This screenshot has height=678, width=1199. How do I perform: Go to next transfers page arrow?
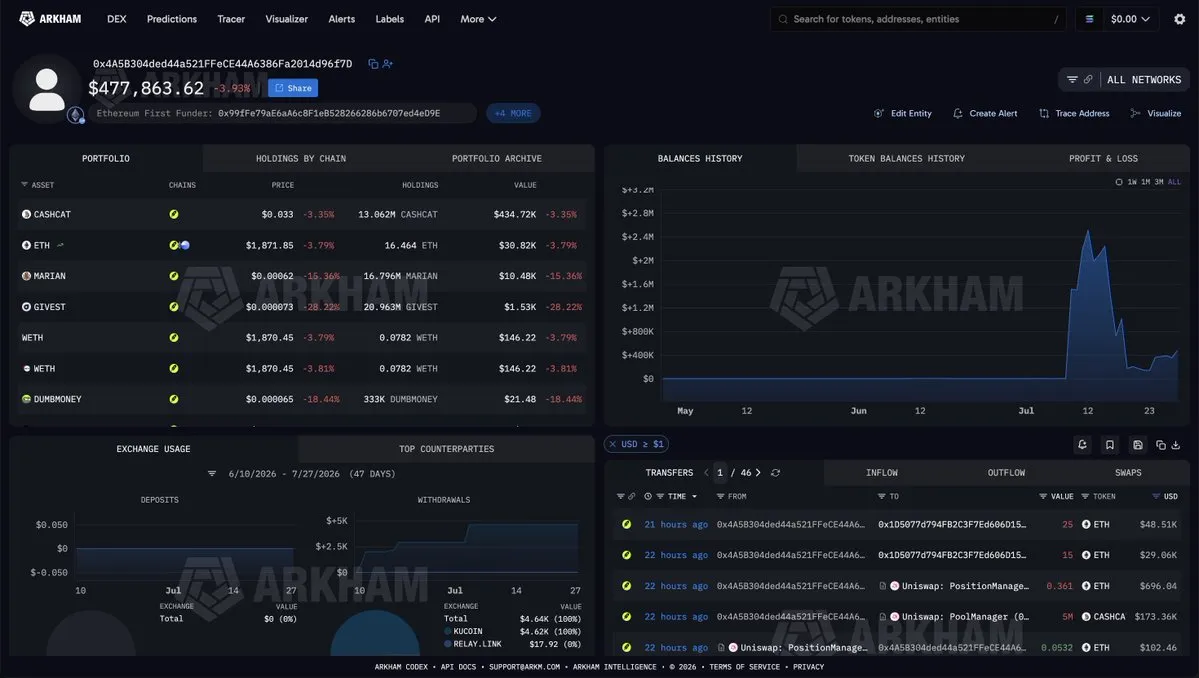(x=758, y=473)
